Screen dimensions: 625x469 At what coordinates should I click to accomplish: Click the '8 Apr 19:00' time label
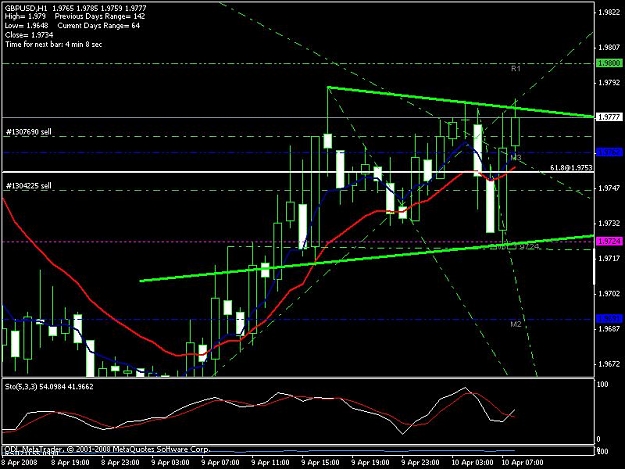pos(70,463)
